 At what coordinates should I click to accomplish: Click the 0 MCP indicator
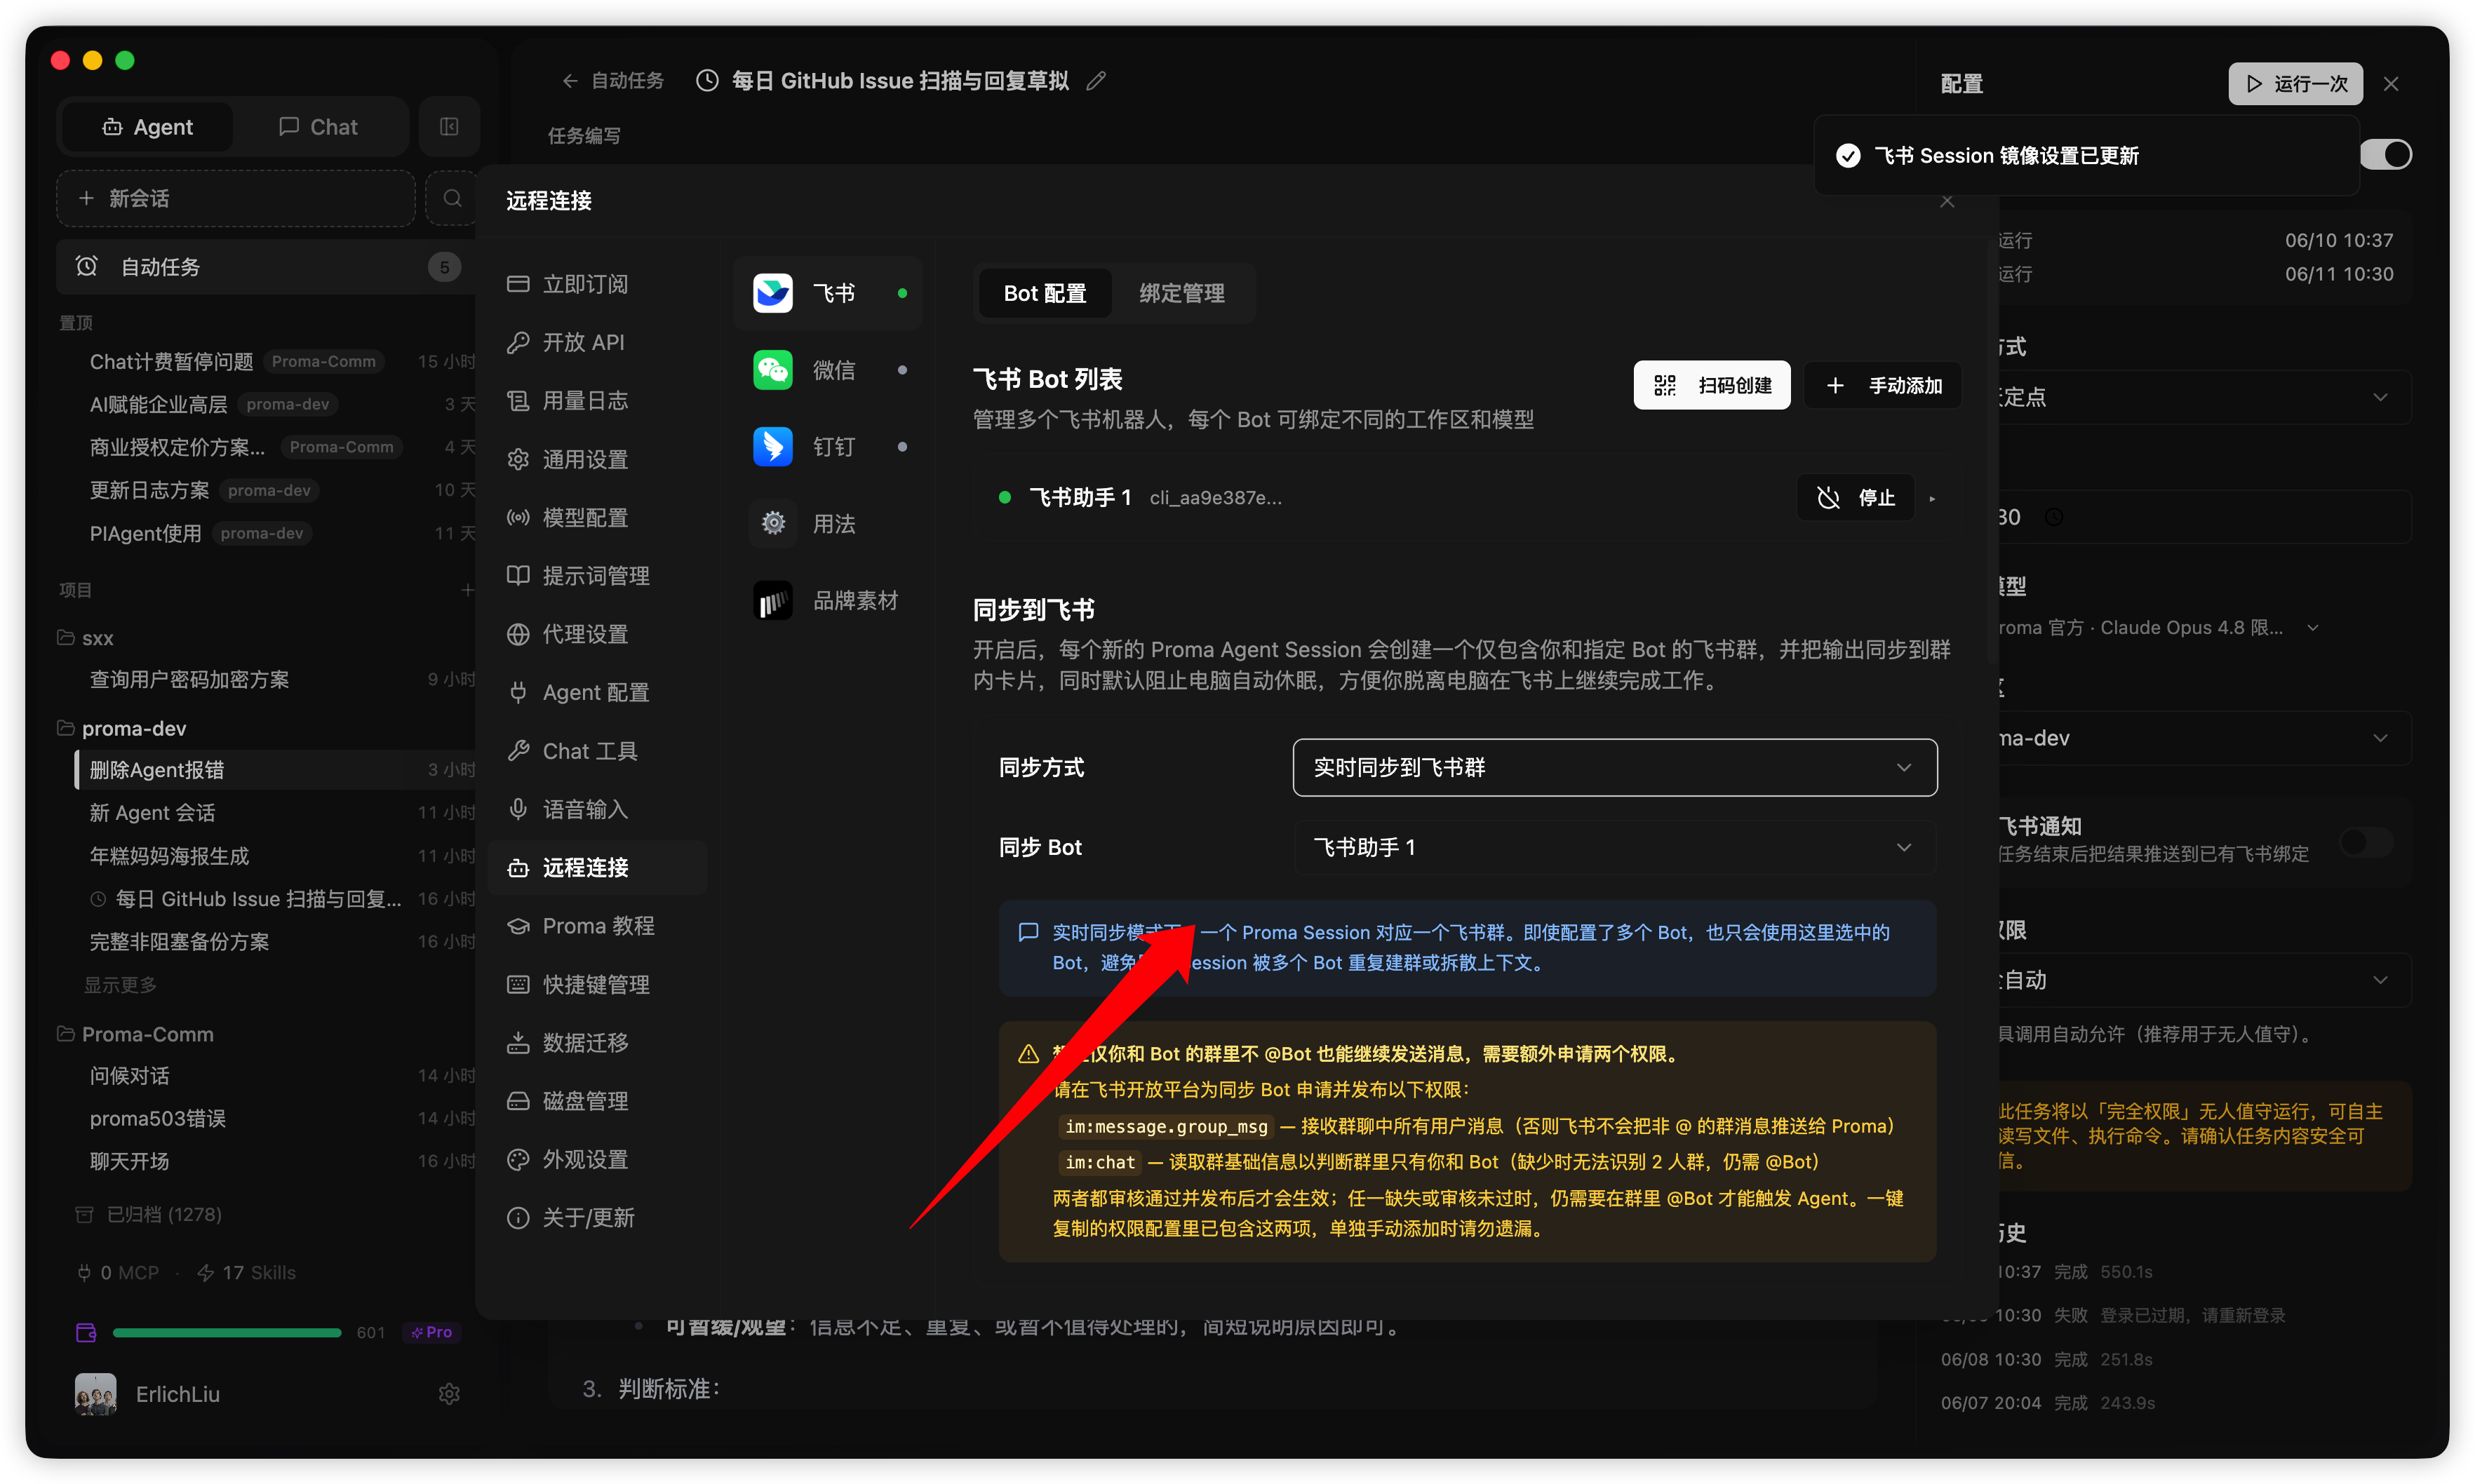(x=118, y=1272)
